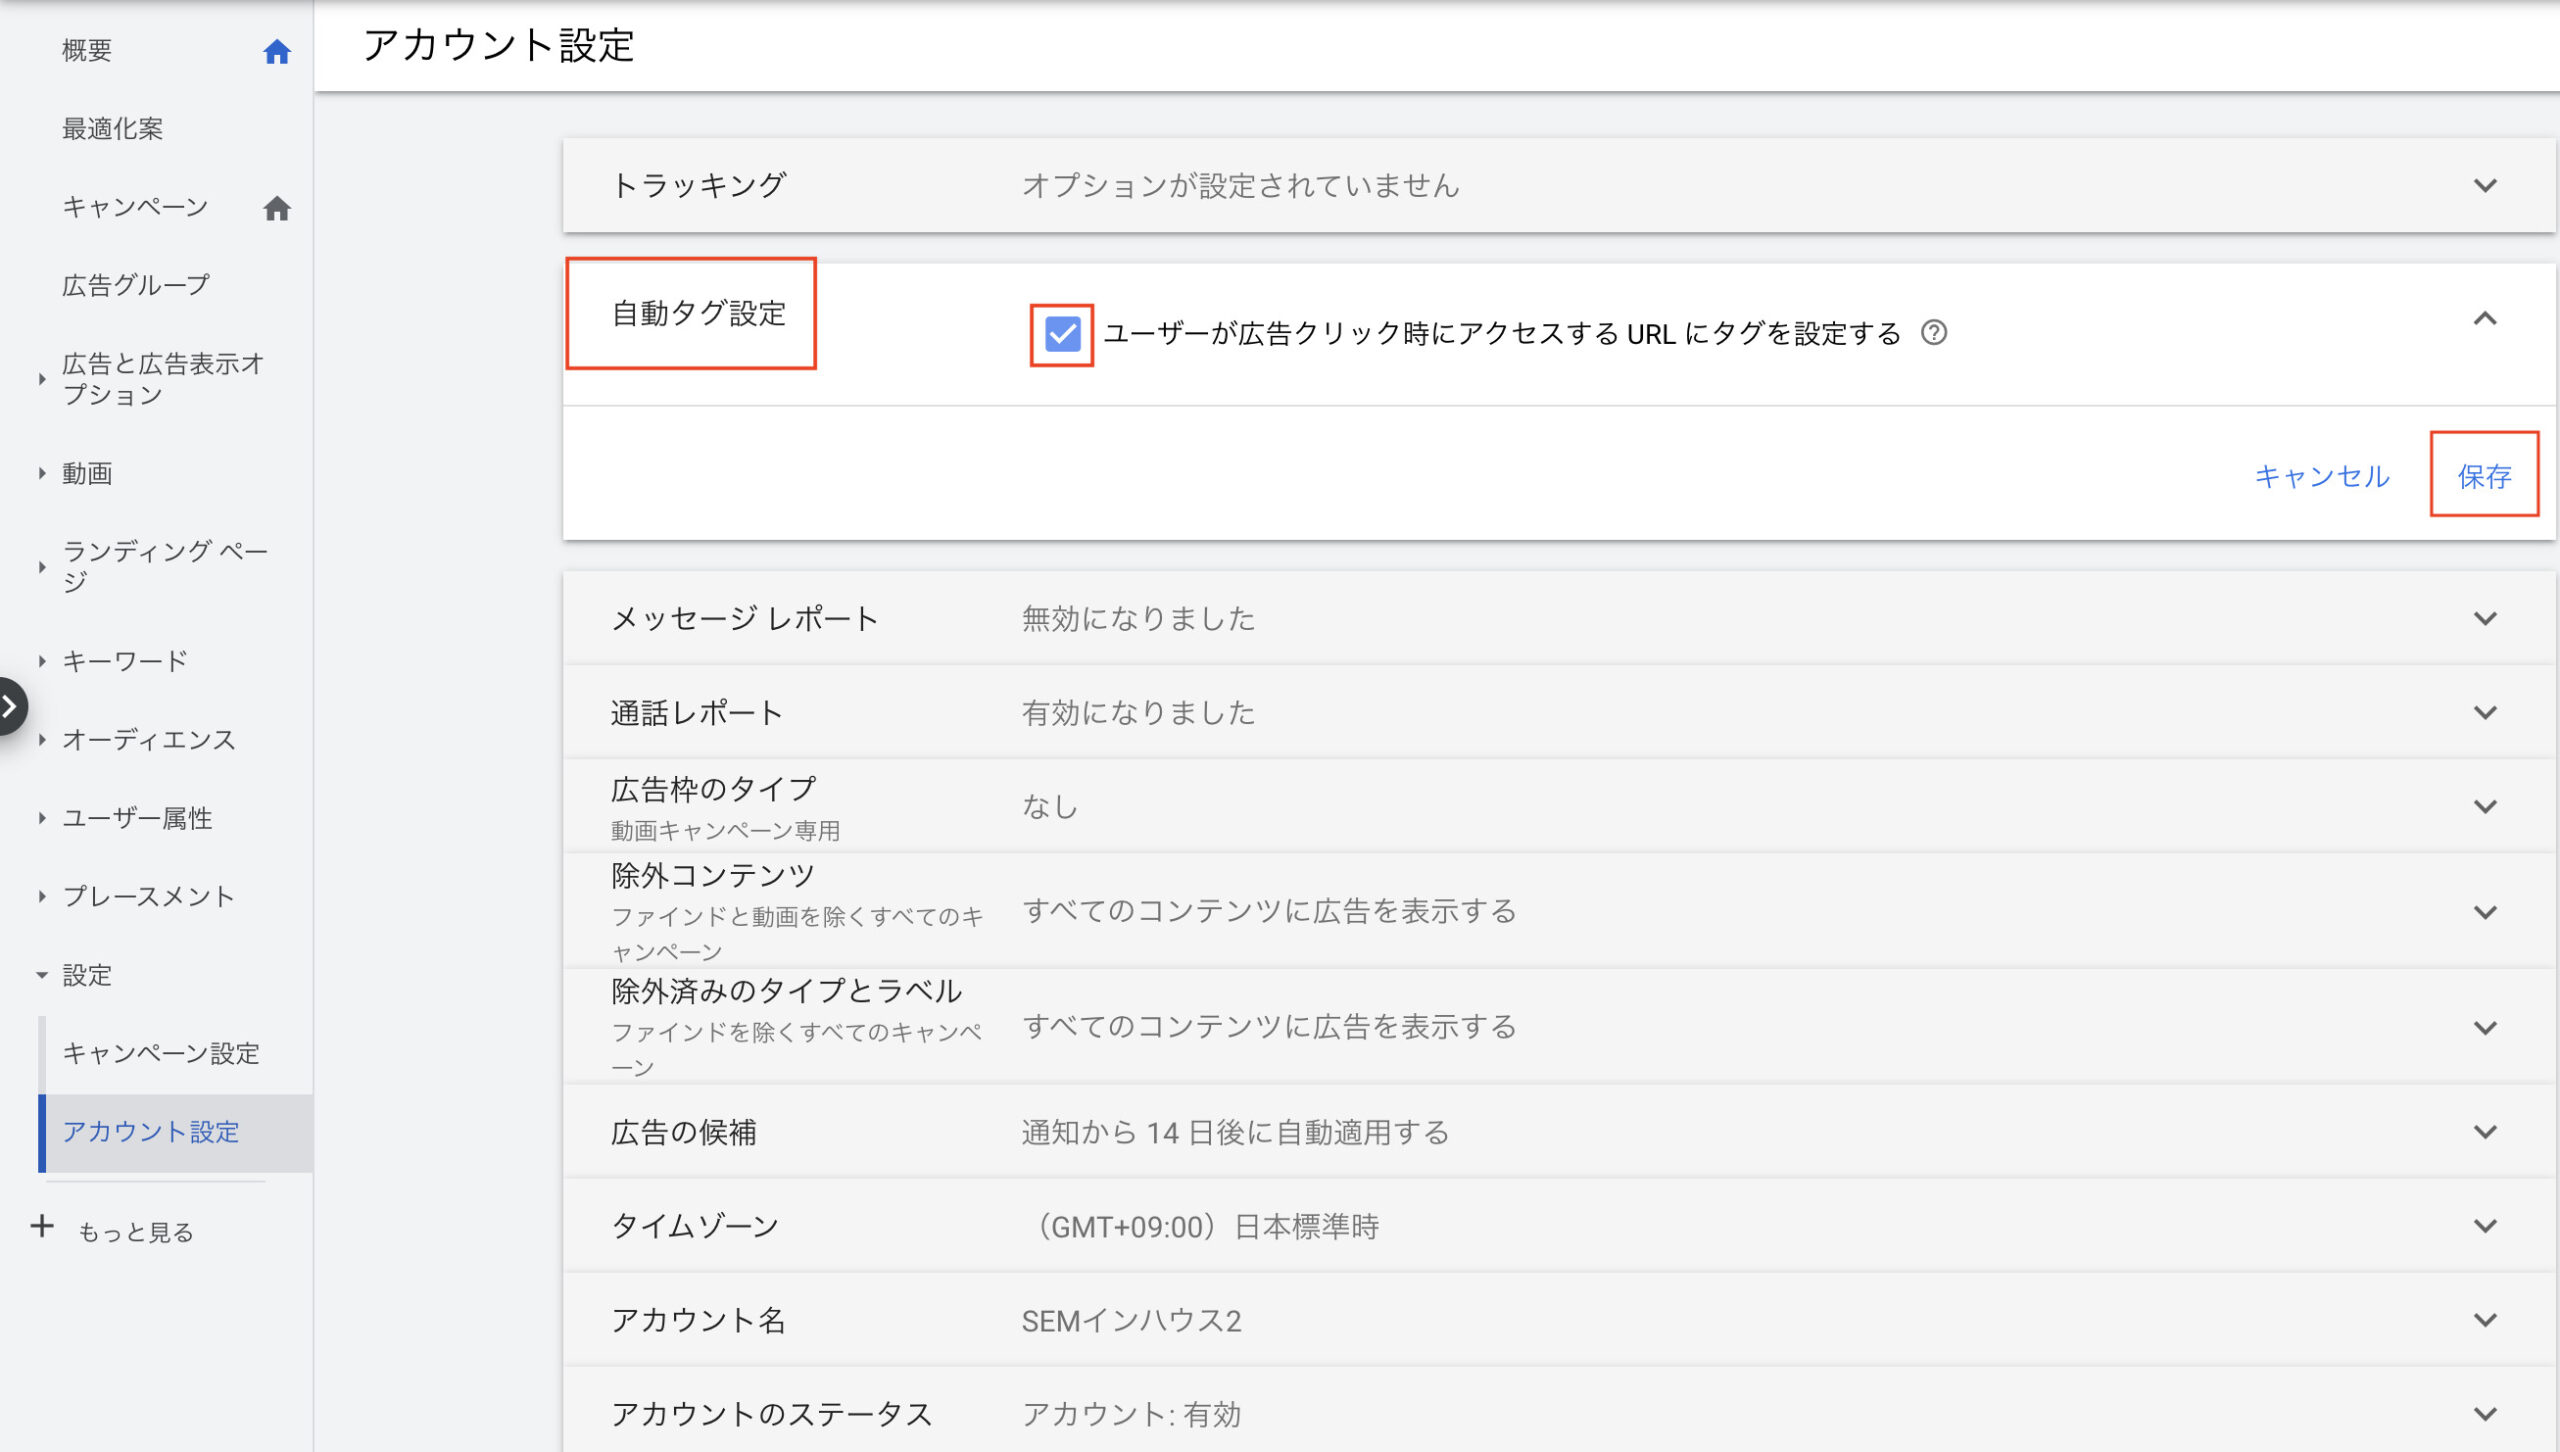Click the home icon next to 概要
This screenshot has width=2560, height=1452.
[x=277, y=51]
